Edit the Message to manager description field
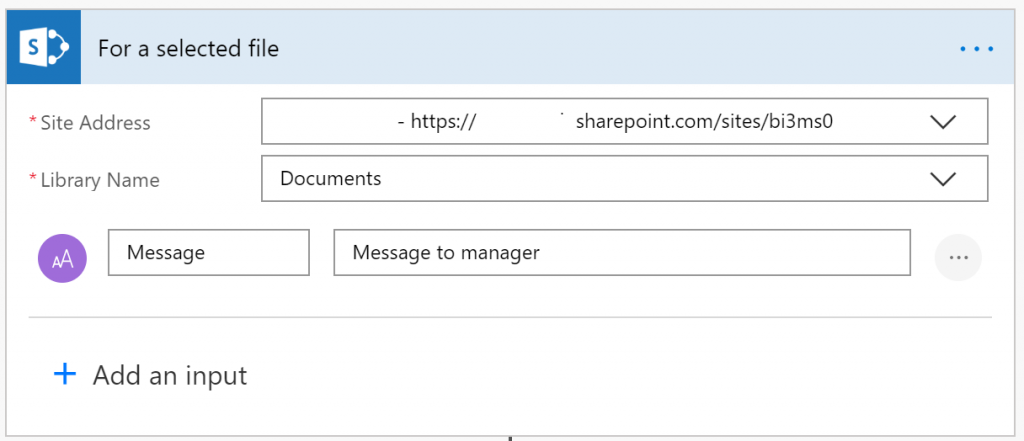 click(622, 252)
